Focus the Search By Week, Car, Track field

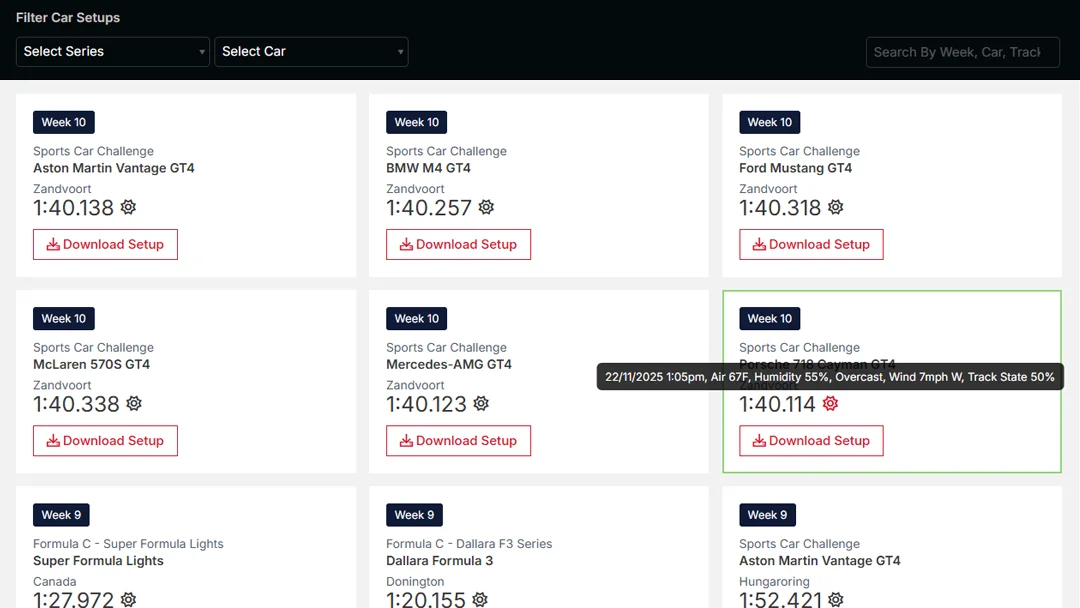(962, 52)
